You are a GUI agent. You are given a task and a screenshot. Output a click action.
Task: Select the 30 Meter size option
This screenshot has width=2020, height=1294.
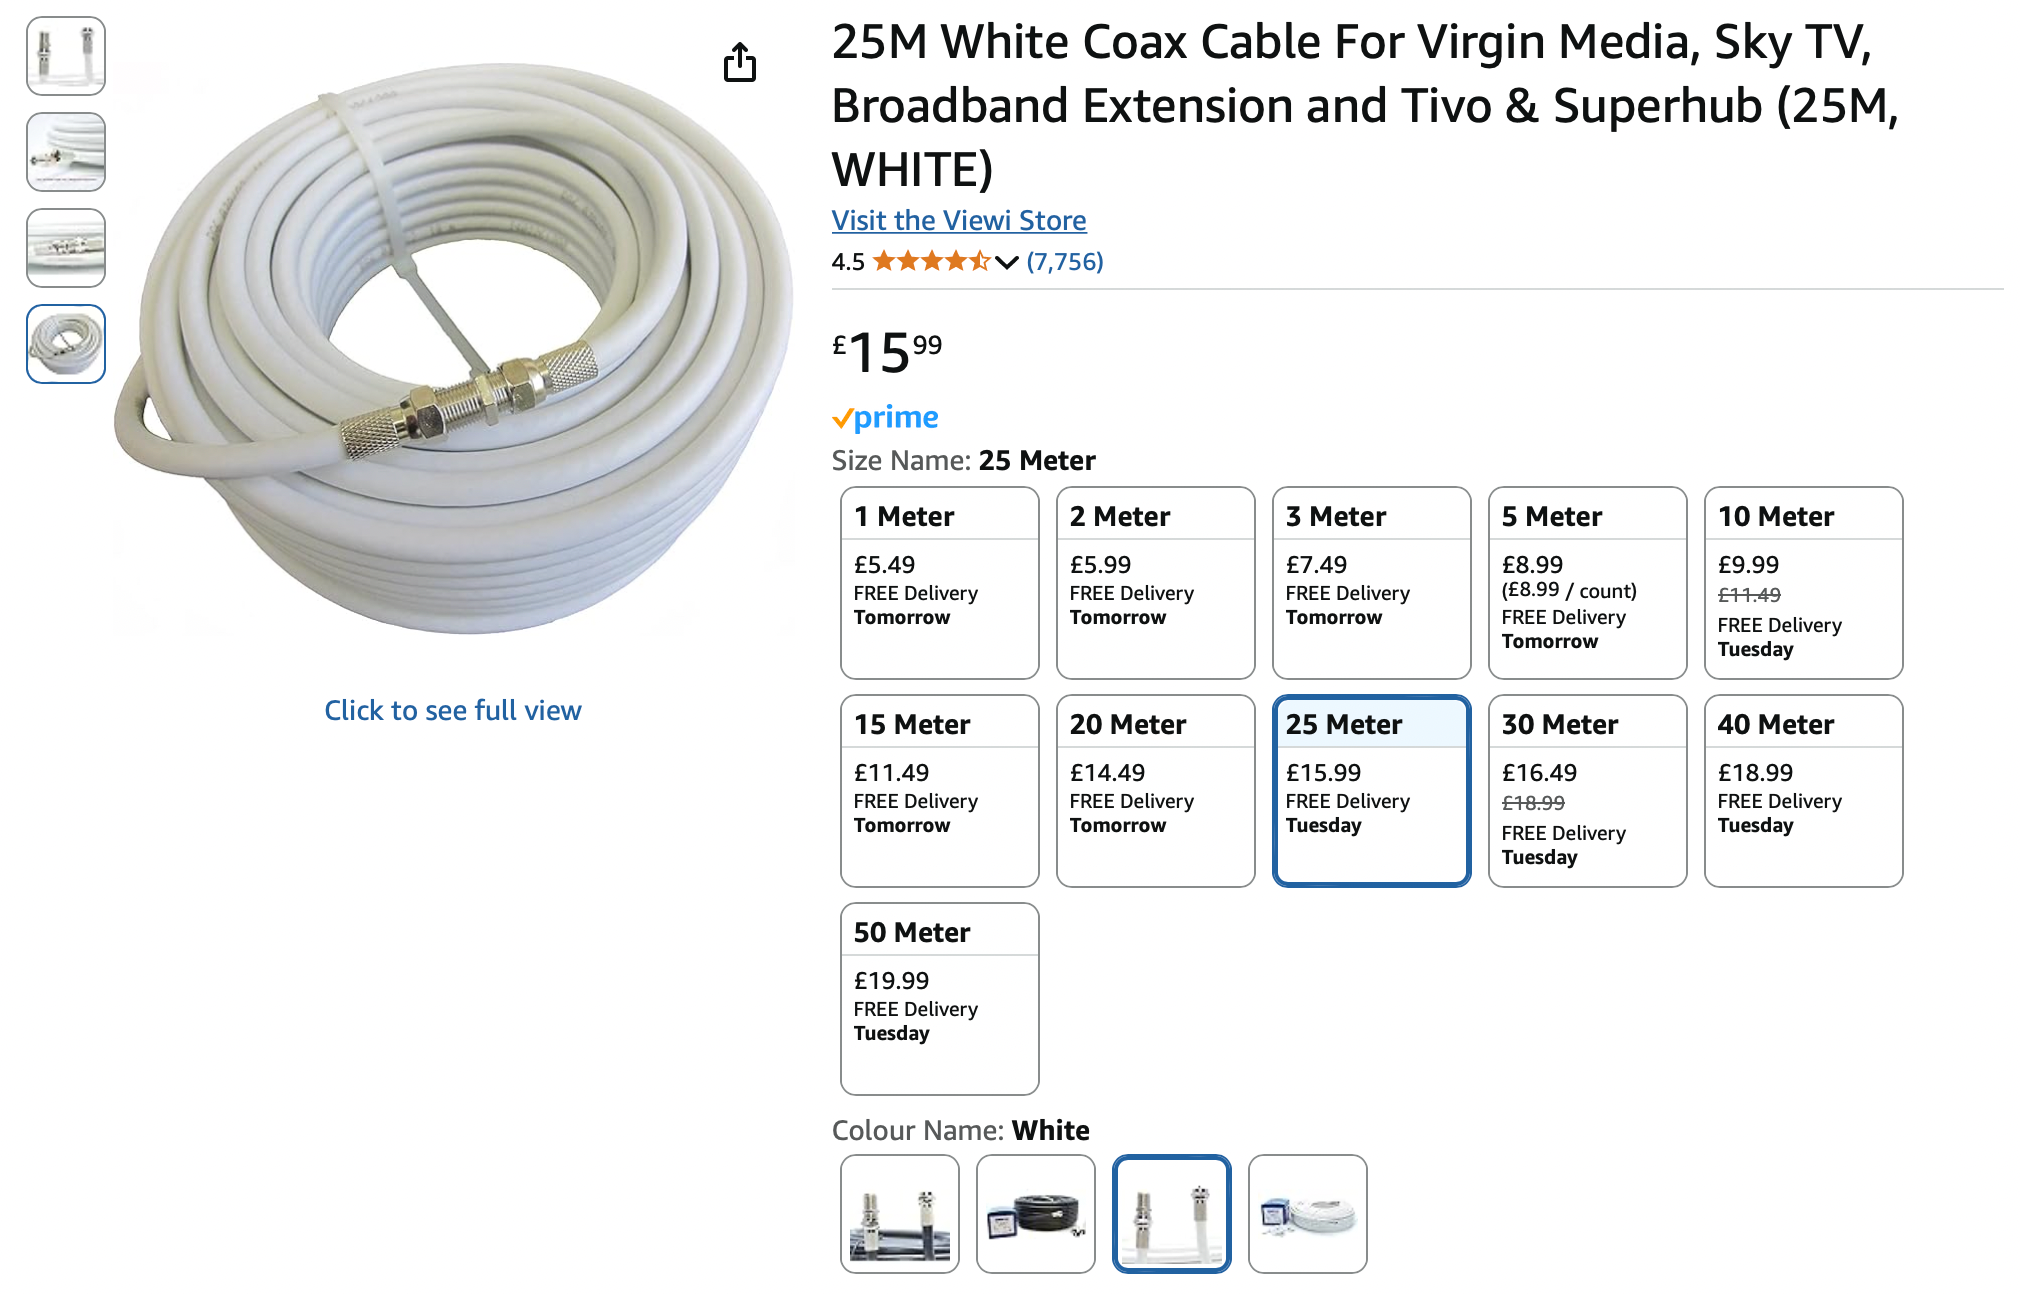[x=1587, y=790]
